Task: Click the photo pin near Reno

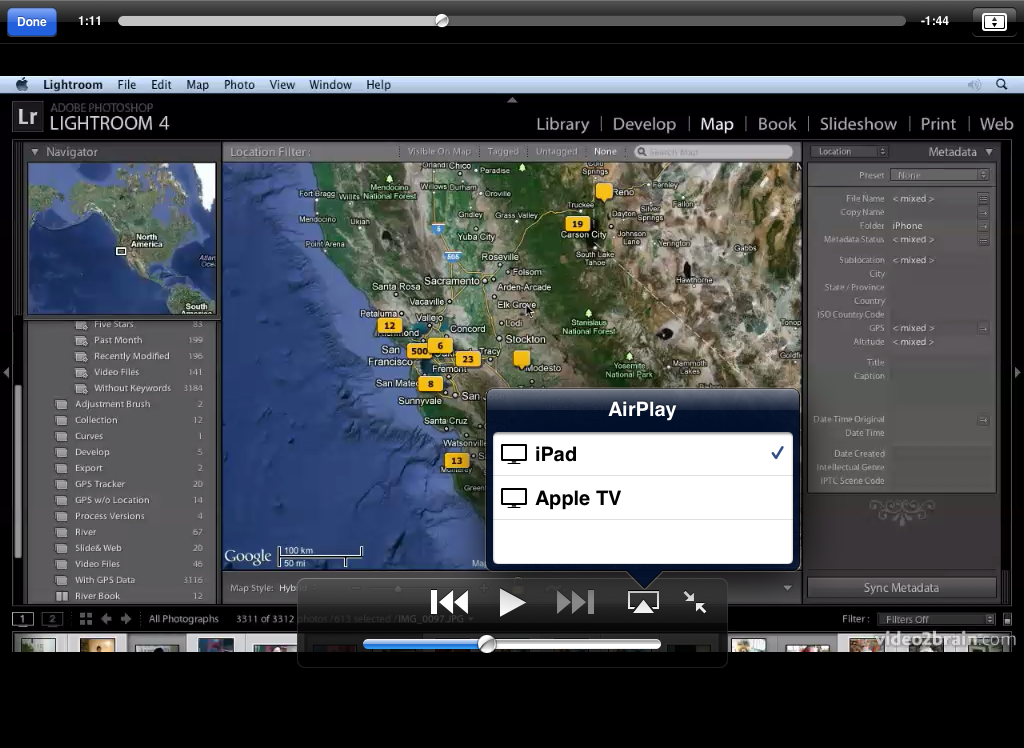Action: tap(604, 191)
